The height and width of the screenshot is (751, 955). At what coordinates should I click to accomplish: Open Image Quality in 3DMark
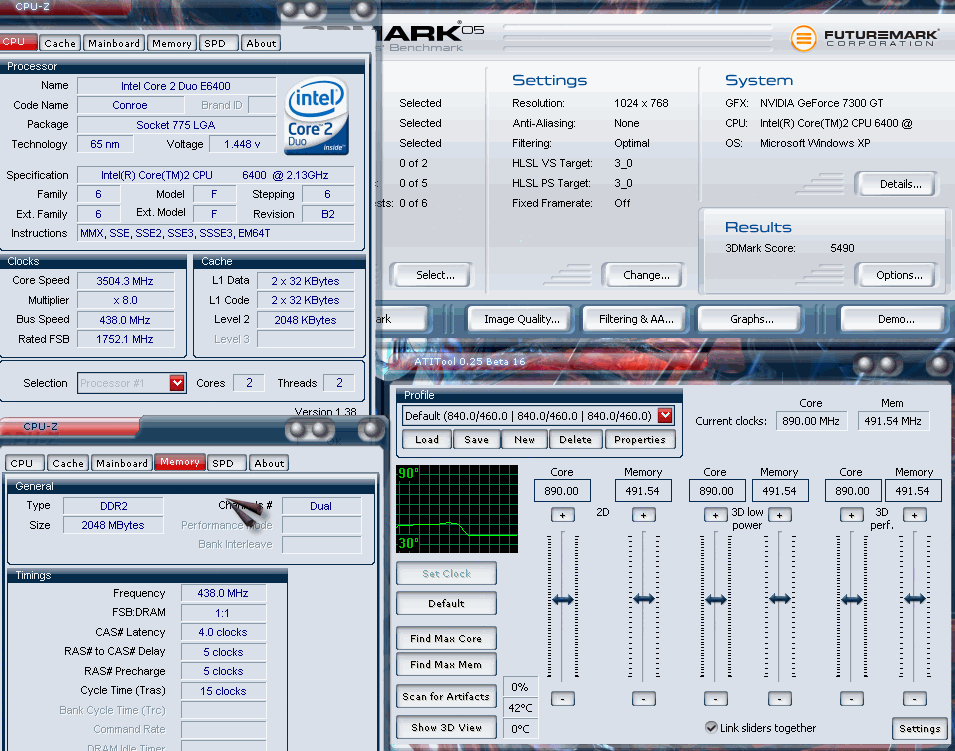point(521,319)
